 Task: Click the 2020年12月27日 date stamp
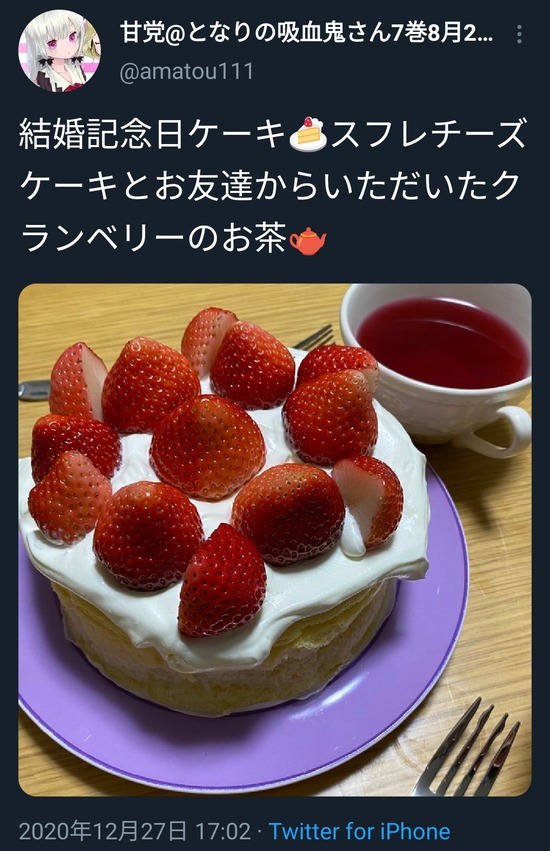(103, 831)
